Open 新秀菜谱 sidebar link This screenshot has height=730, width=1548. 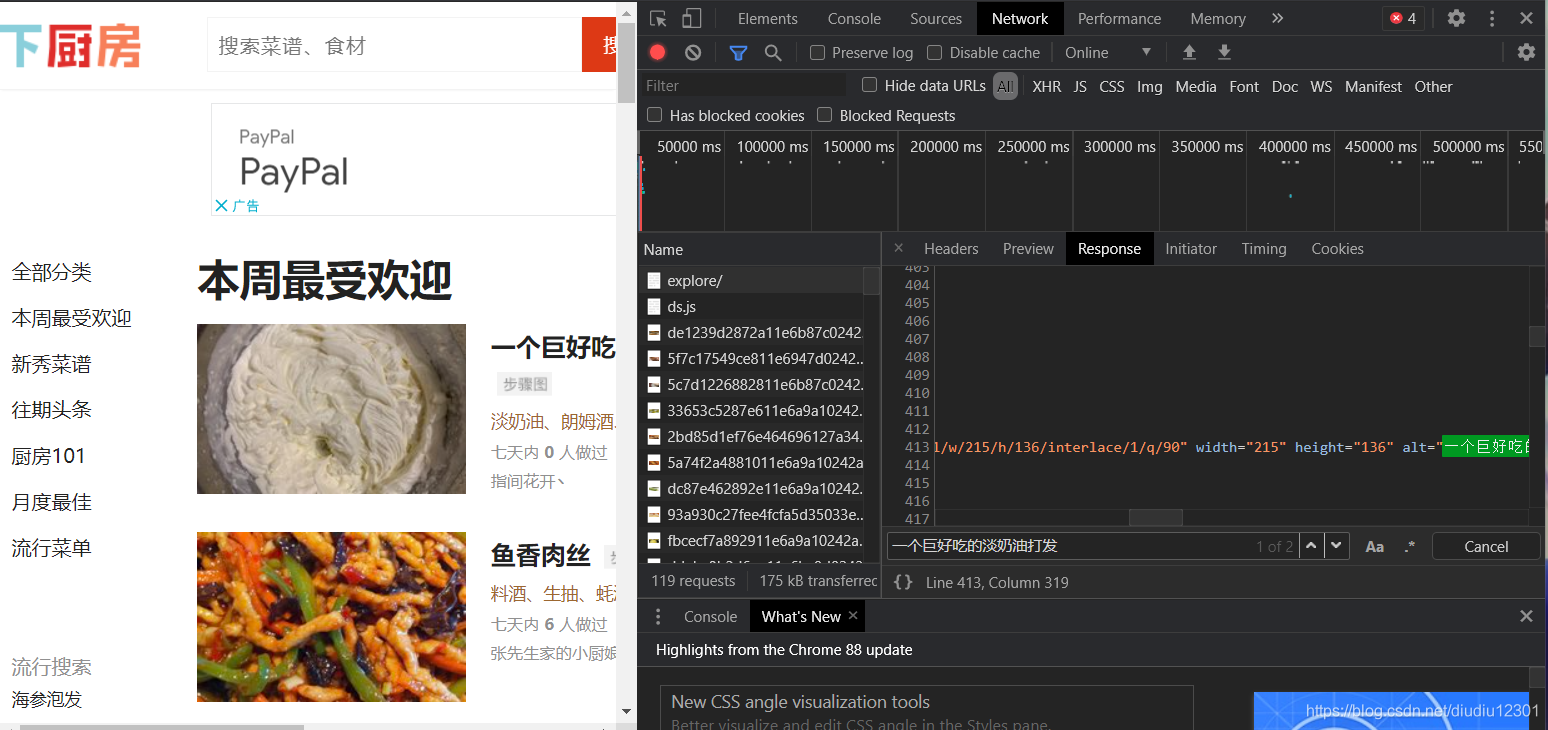coord(51,364)
